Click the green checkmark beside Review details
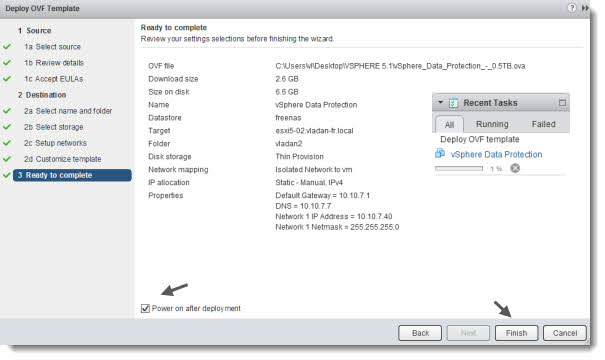Screen dimensions: 605x360 click(7, 63)
